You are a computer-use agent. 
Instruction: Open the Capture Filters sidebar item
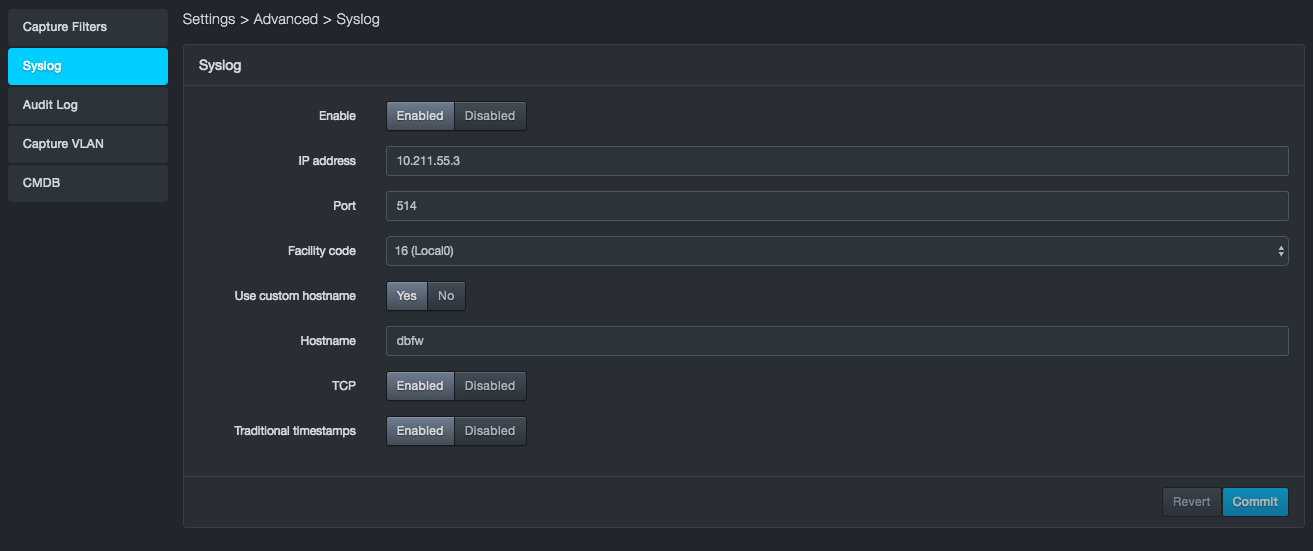88,27
